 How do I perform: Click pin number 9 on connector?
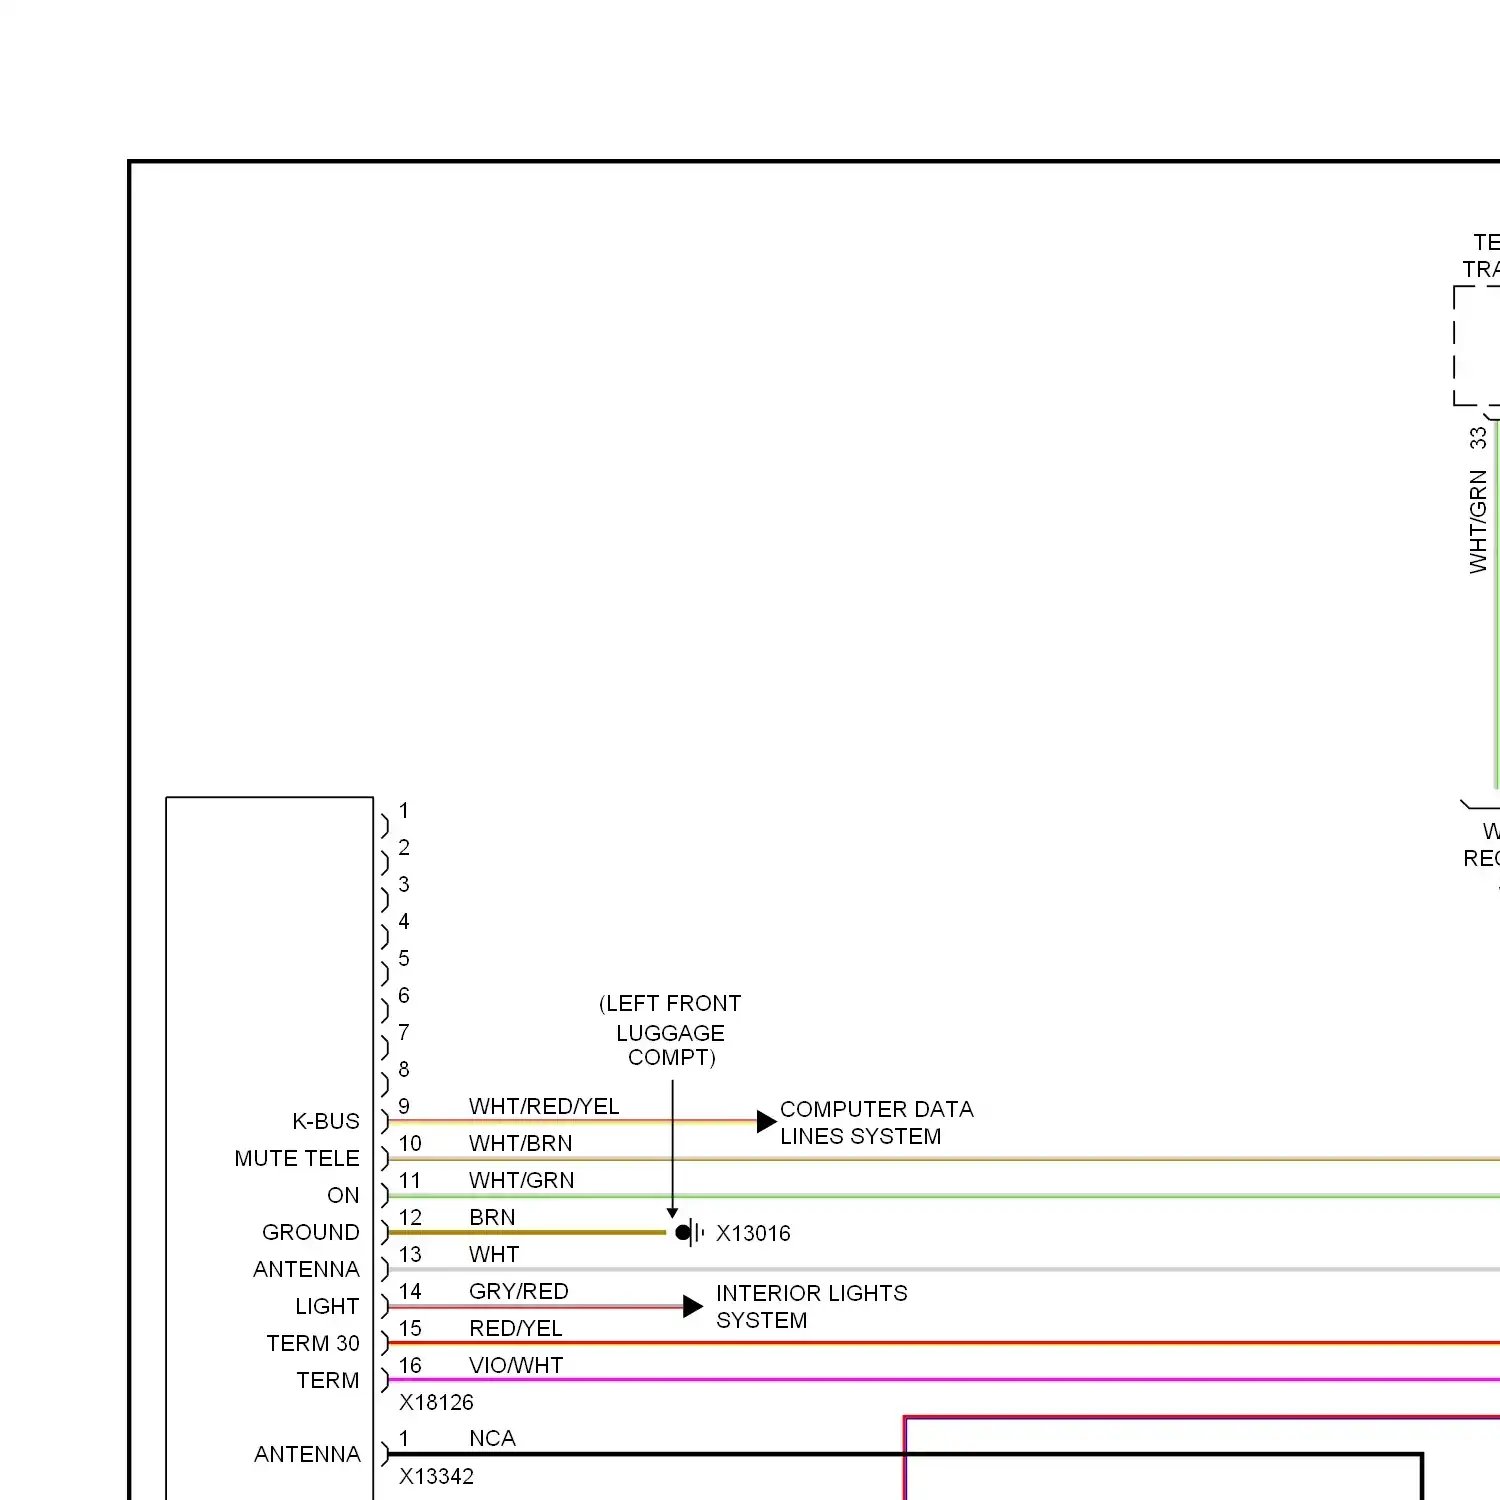tap(404, 1106)
